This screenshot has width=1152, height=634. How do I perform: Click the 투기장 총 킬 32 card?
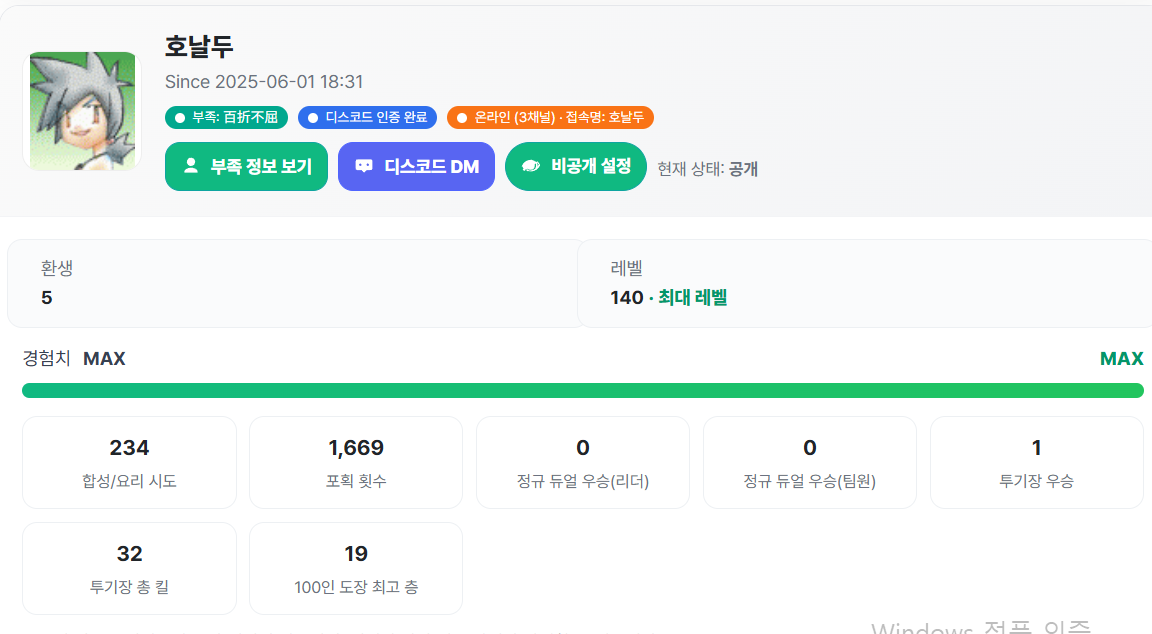click(129, 568)
